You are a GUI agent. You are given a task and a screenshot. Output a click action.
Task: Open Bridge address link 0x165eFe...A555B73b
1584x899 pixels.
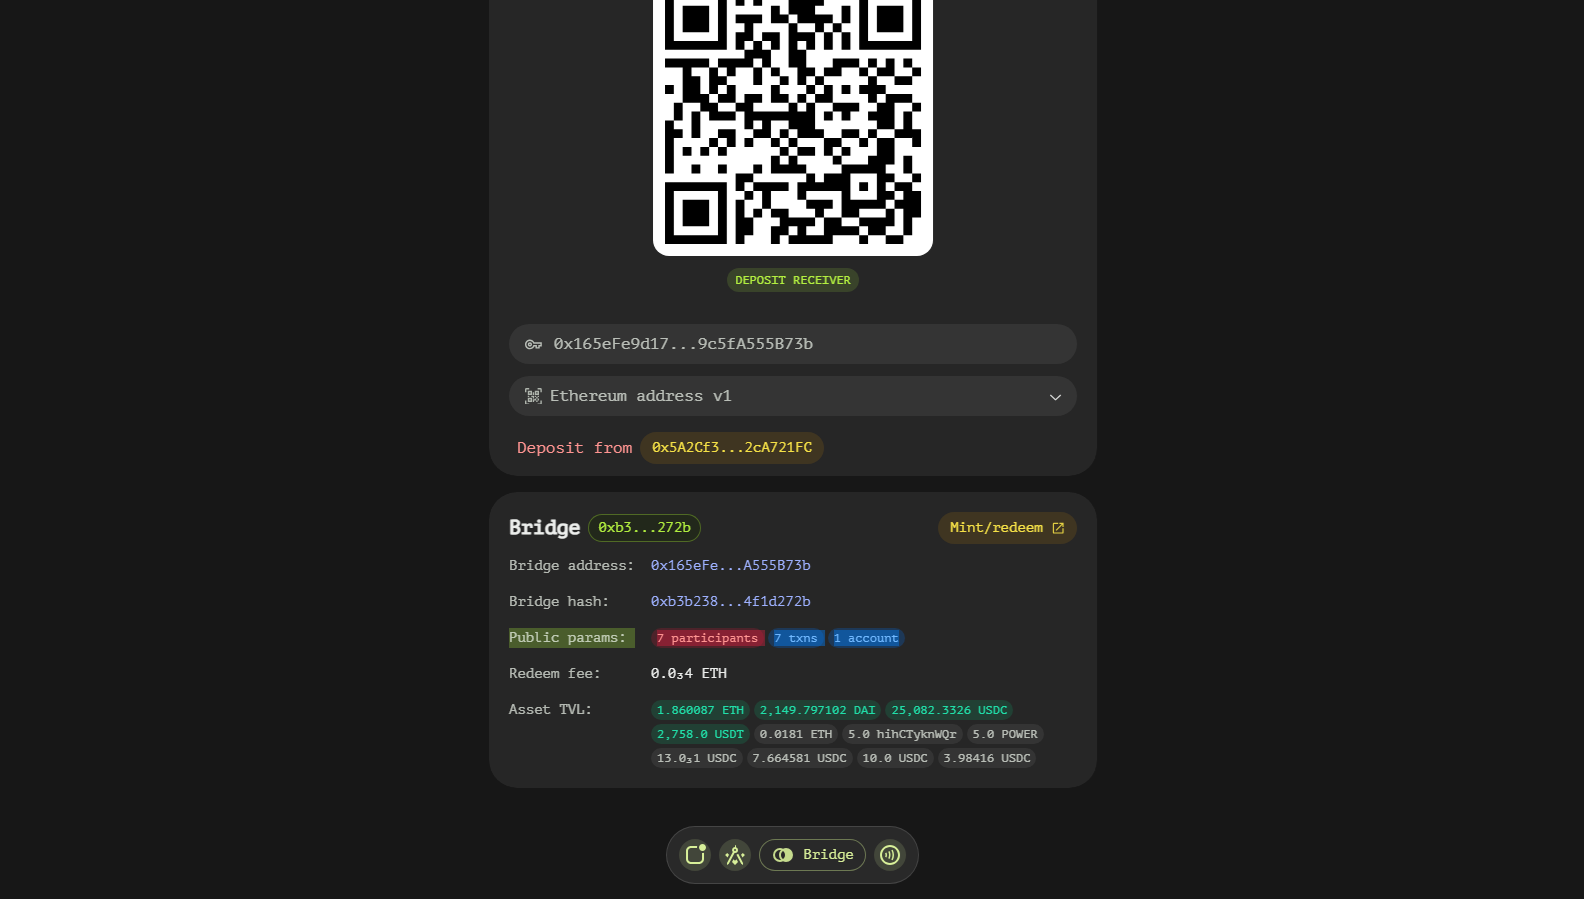pos(730,565)
